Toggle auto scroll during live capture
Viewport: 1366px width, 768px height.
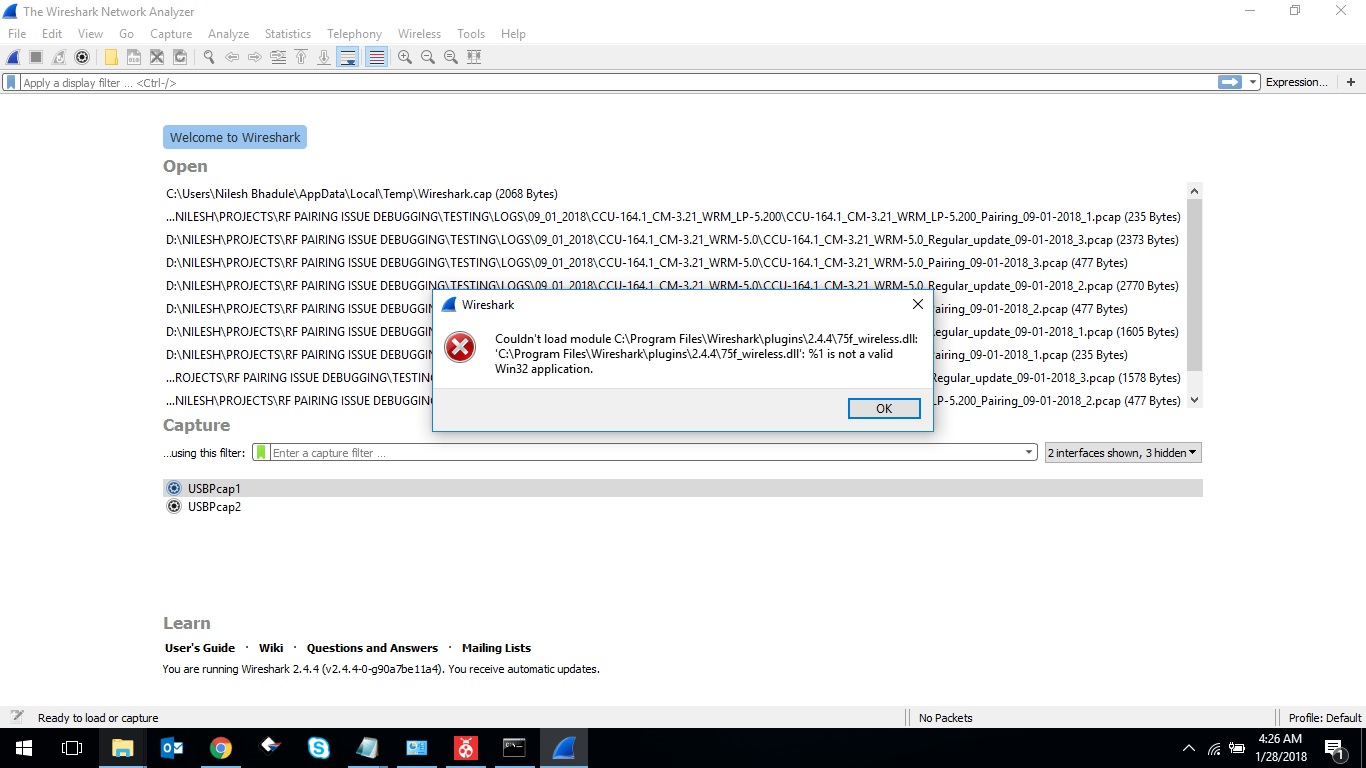coord(347,57)
